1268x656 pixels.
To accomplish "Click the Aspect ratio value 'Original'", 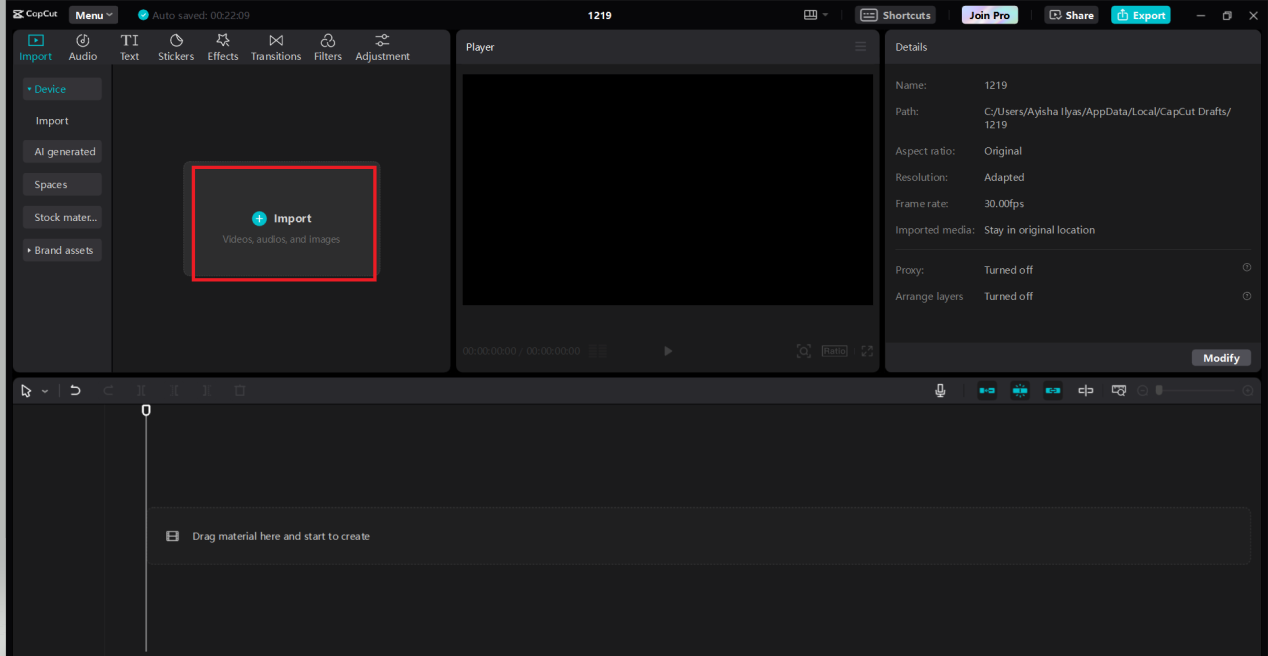I will coord(1003,152).
